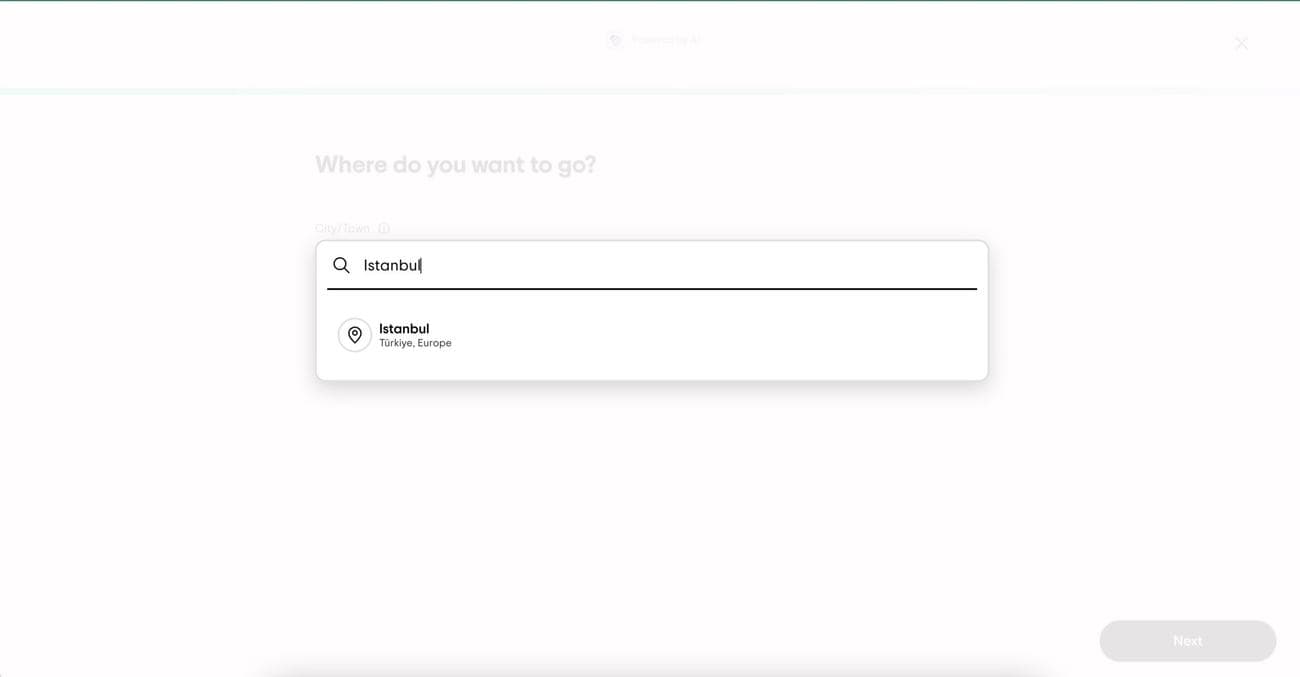Viewport: 1300px width, 677px height.
Task: Click the "Where do you want to go?" heading
Action: tap(455, 165)
